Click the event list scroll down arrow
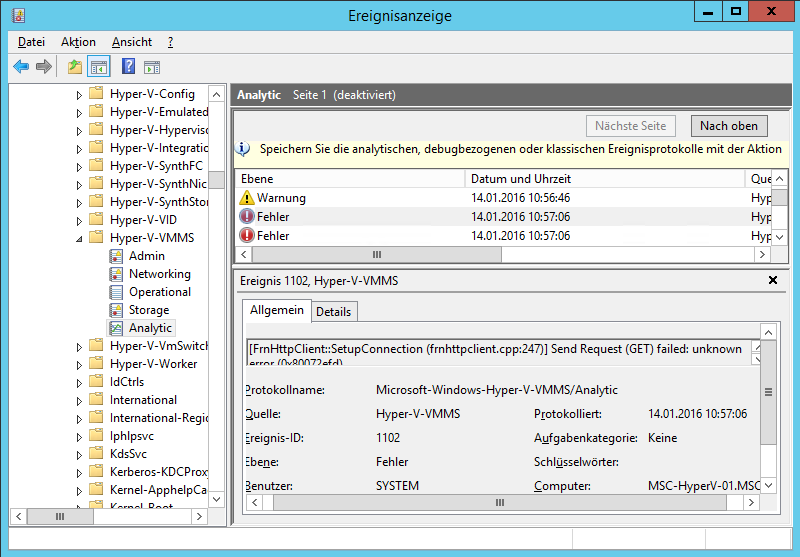The image size is (800, 557). 780,237
